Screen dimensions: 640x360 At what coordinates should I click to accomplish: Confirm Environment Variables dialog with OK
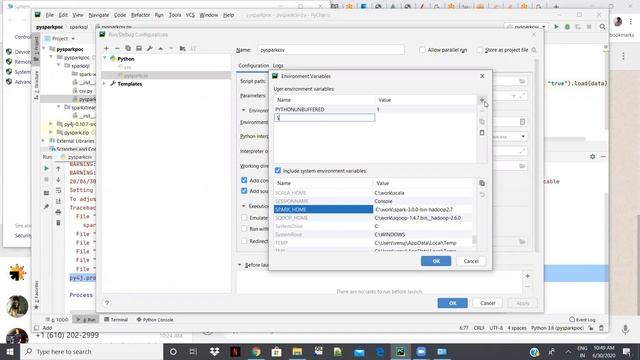coord(436,261)
